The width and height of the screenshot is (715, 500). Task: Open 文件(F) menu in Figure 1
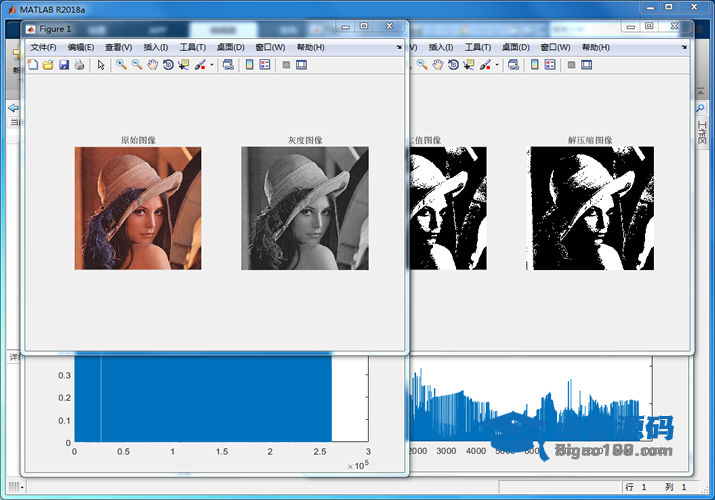(43, 47)
